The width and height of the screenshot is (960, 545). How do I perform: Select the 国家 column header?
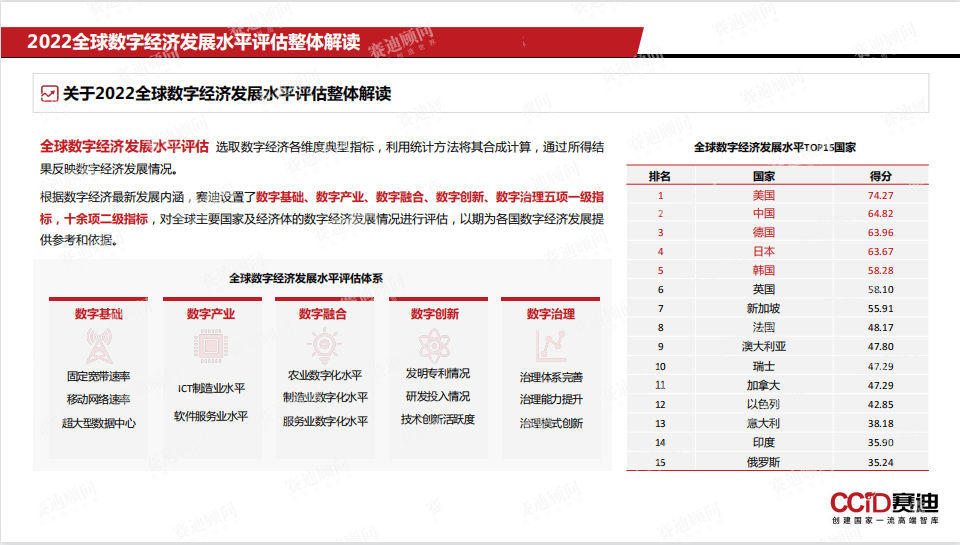tap(763, 176)
